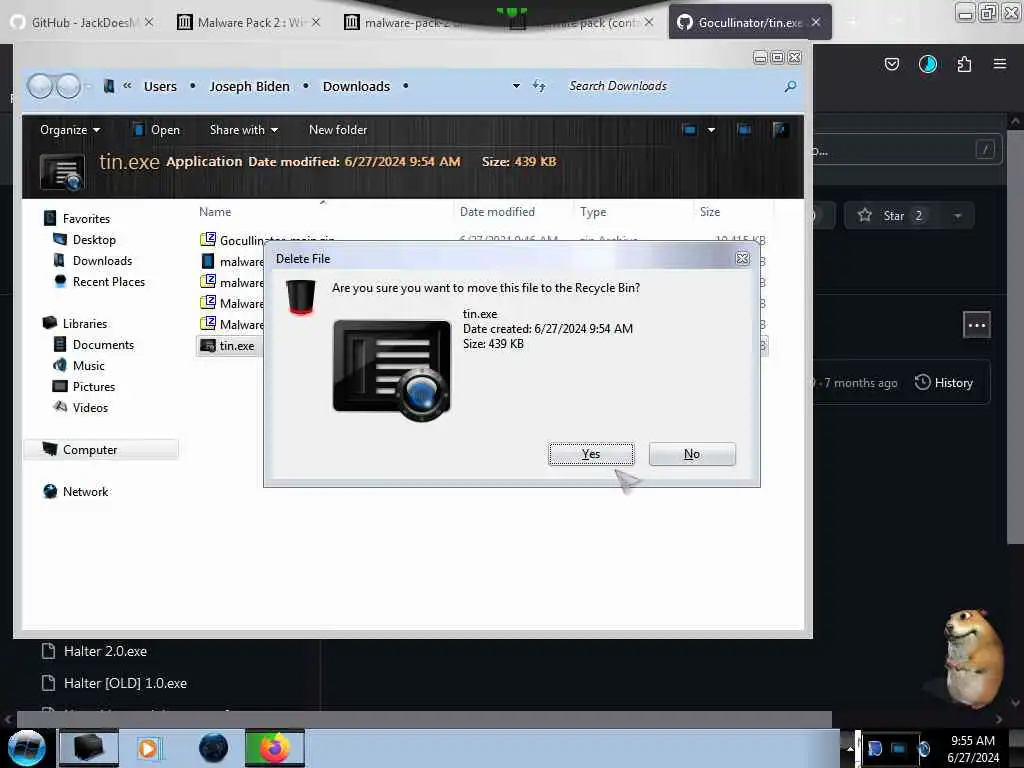This screenshot has height=768, width=1024.
Task: Sort files by Date modified column
Action: pos(497,212)
